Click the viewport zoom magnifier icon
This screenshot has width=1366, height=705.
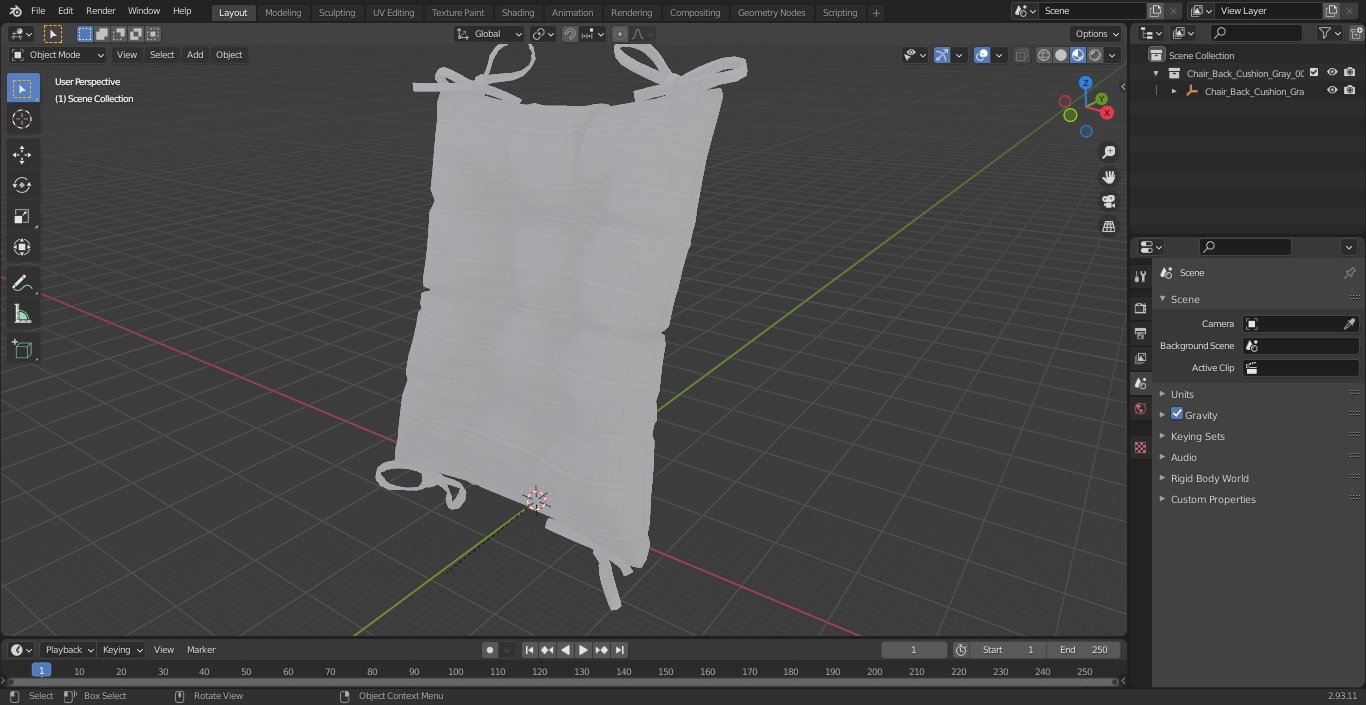tap(1108, 152)
